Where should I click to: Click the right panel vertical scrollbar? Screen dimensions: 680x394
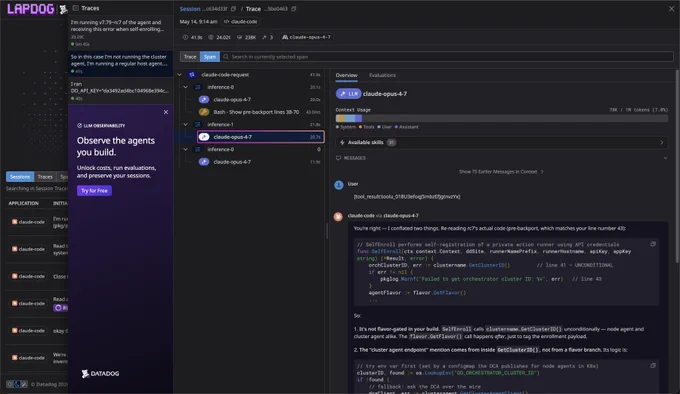(677, 166)
